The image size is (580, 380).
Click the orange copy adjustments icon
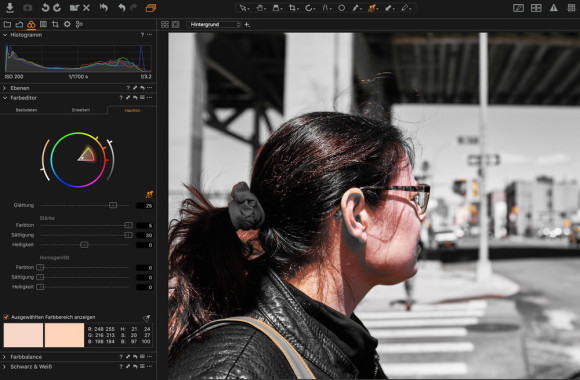tap(151, 8)
